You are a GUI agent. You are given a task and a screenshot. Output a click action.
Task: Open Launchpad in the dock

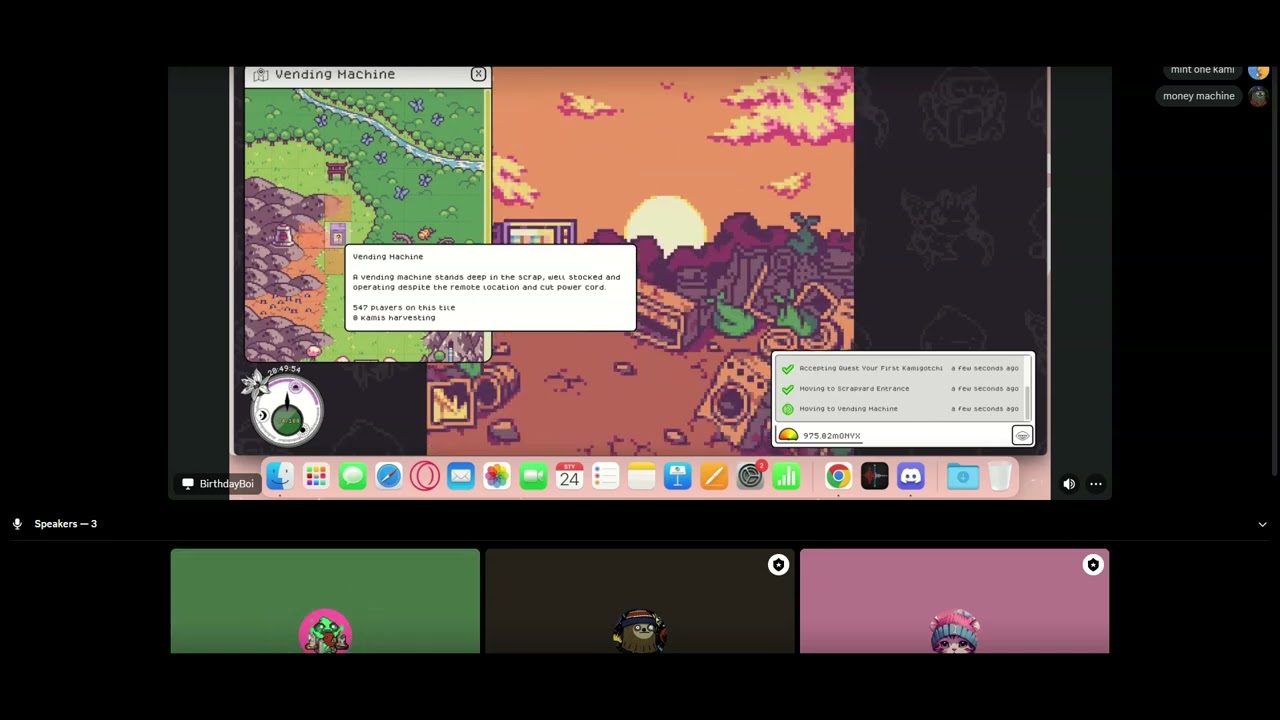tap(316, 477)
